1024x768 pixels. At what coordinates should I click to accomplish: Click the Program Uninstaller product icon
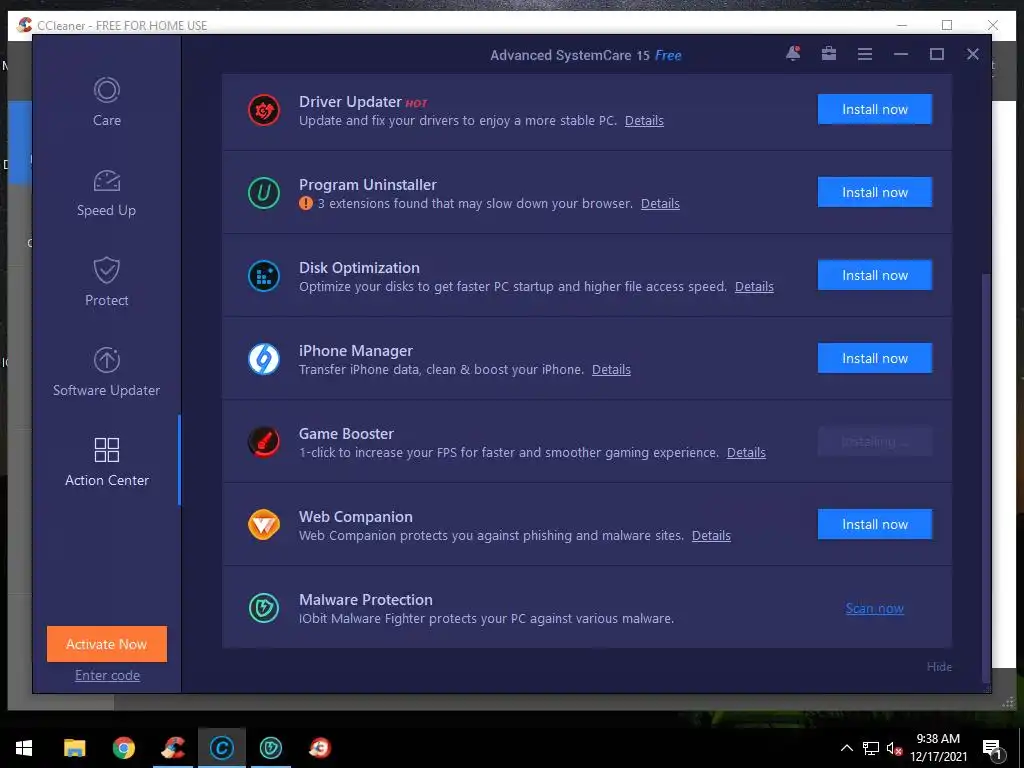(x=264, y=193)
